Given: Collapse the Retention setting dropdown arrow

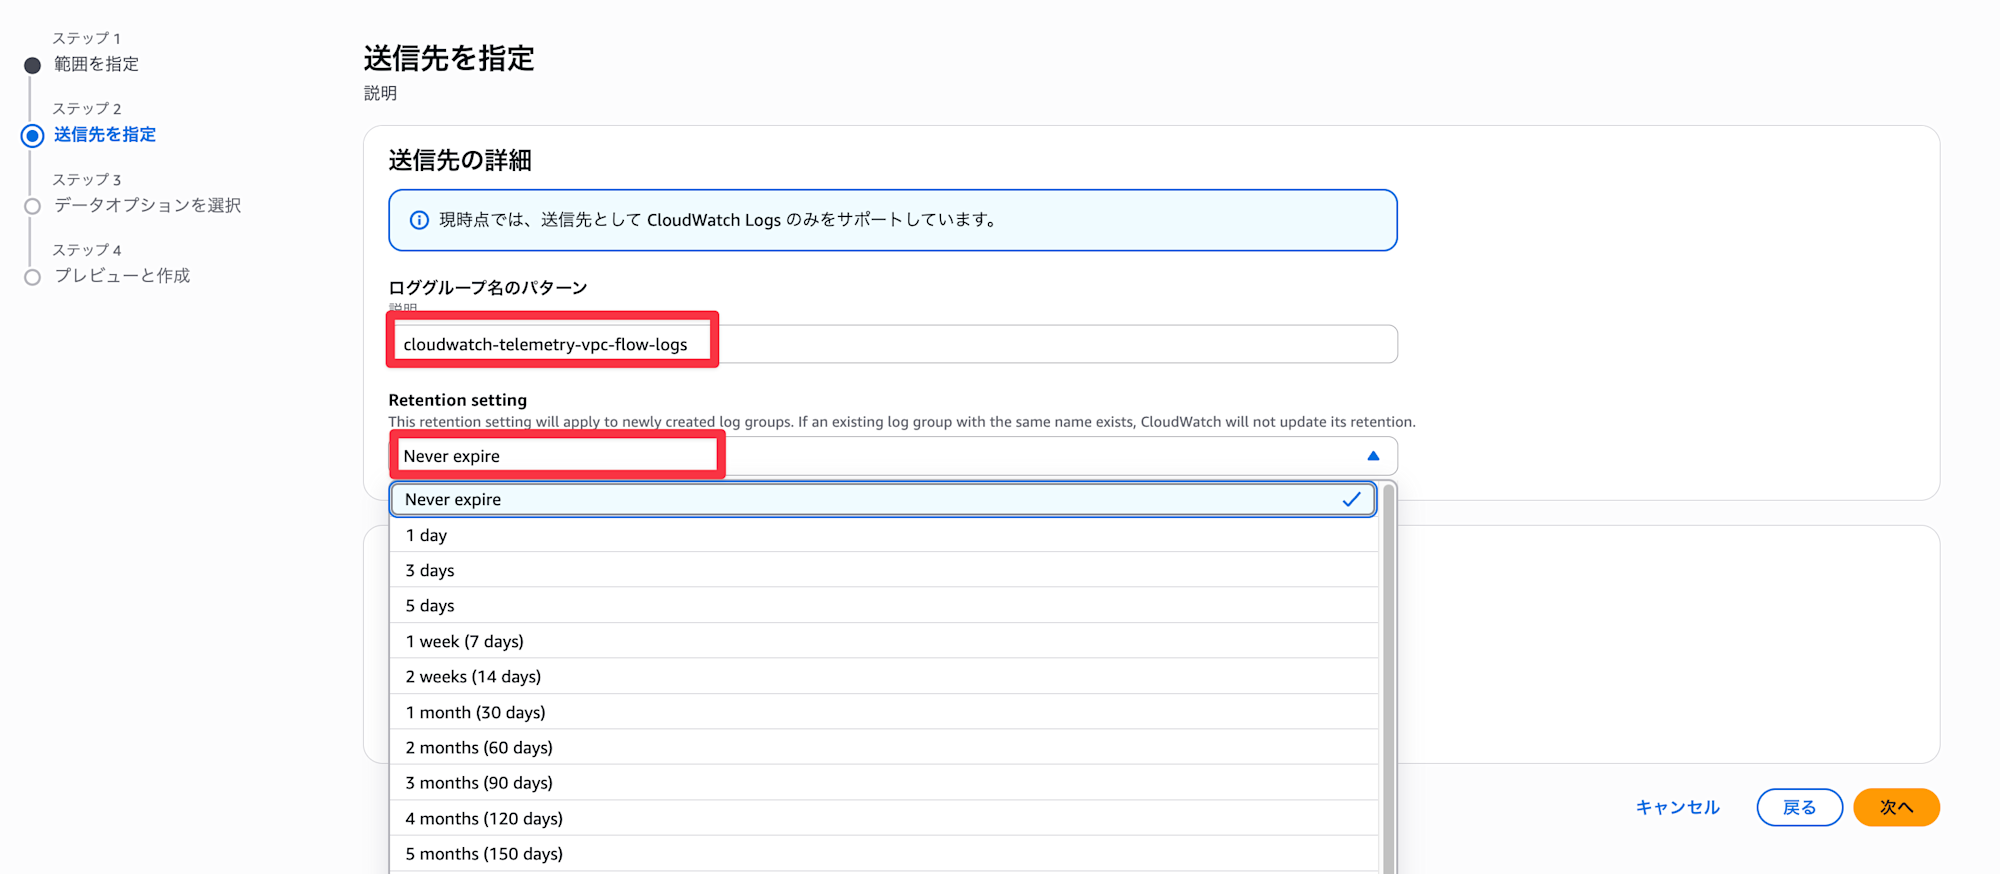Looking at the screenshot, I should 1373,456.
